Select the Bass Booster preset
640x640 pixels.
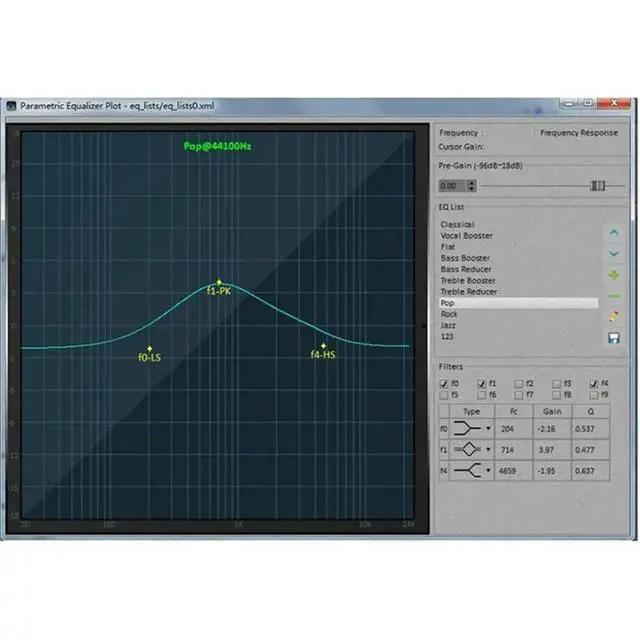tap(466, 258)
